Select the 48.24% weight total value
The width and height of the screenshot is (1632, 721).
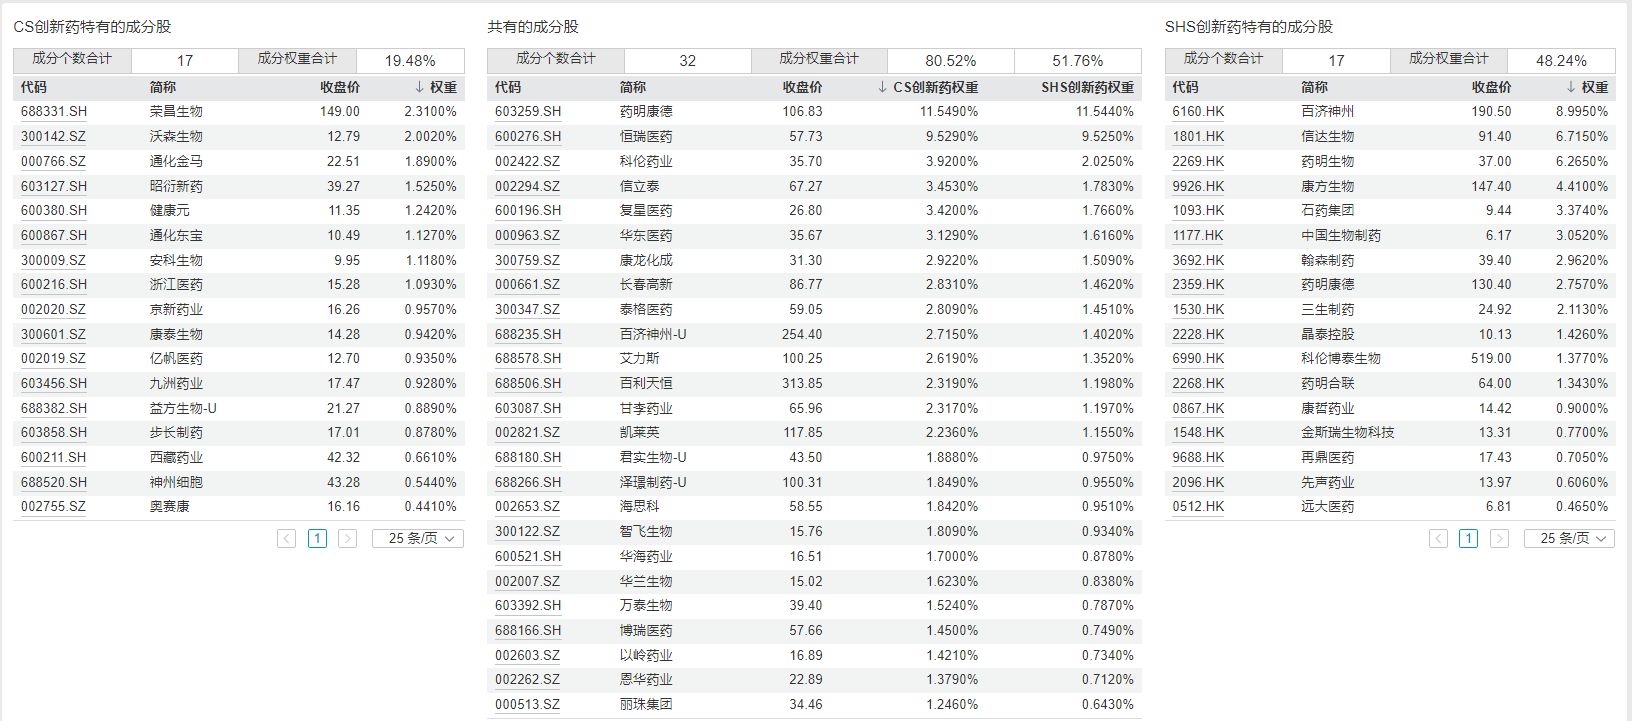coord(1562,61)
